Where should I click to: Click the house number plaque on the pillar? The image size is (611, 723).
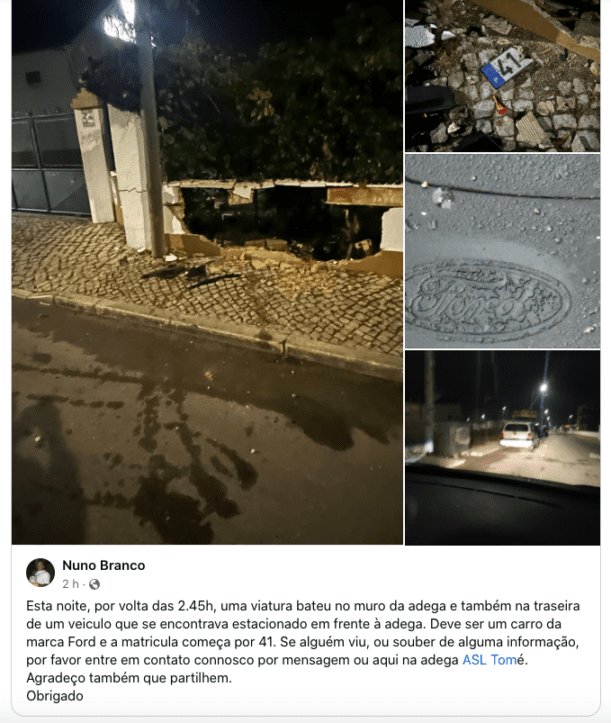tap(88, 118)
